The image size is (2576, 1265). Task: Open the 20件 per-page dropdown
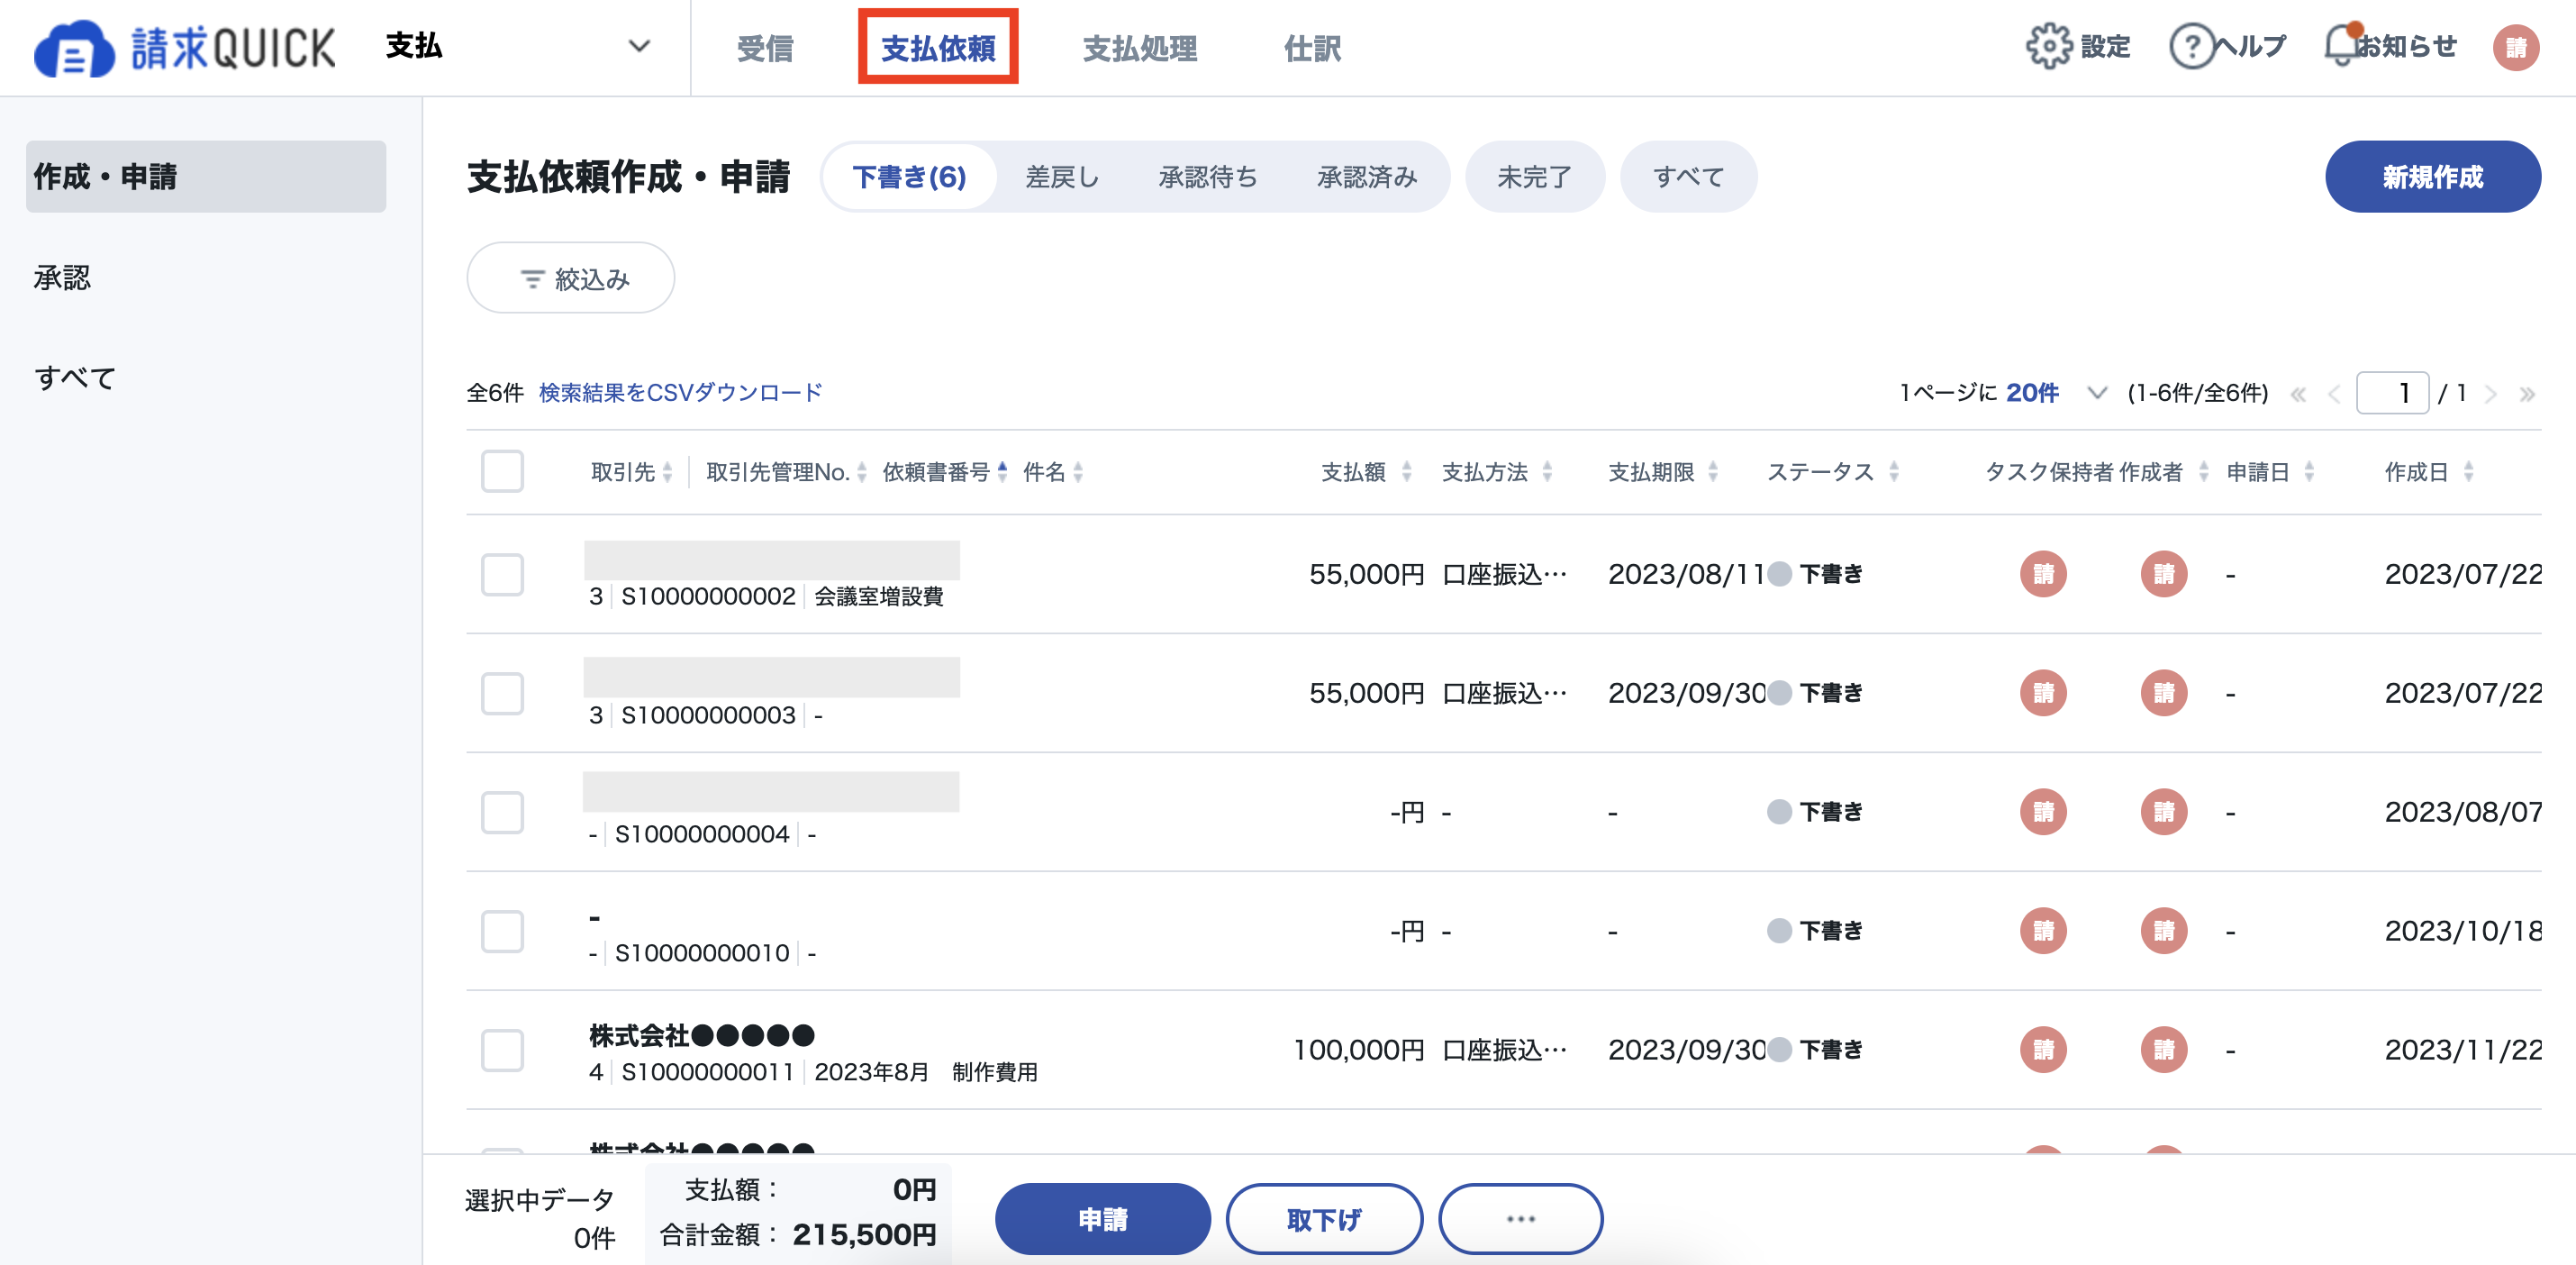pyautogui.click(x=2056, y=393)
